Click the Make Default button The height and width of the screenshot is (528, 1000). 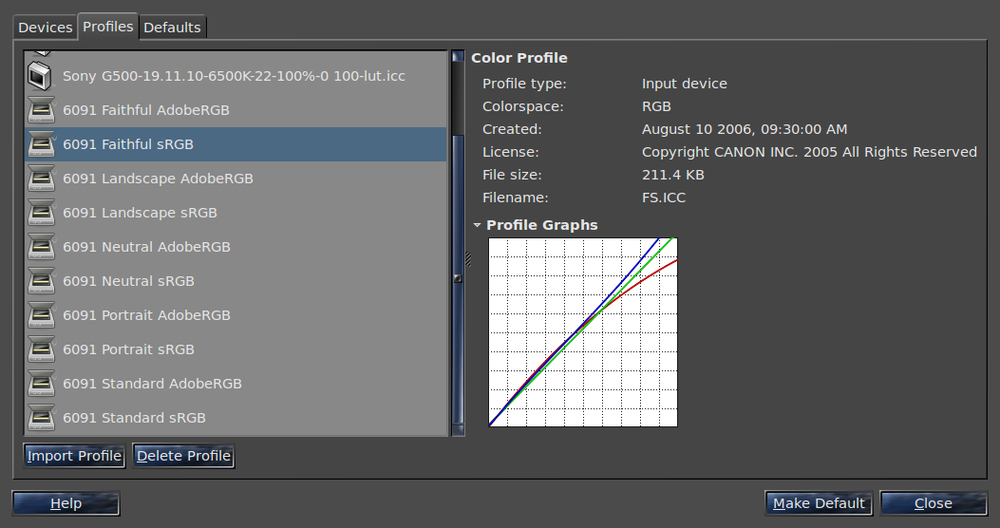(818, 503)
